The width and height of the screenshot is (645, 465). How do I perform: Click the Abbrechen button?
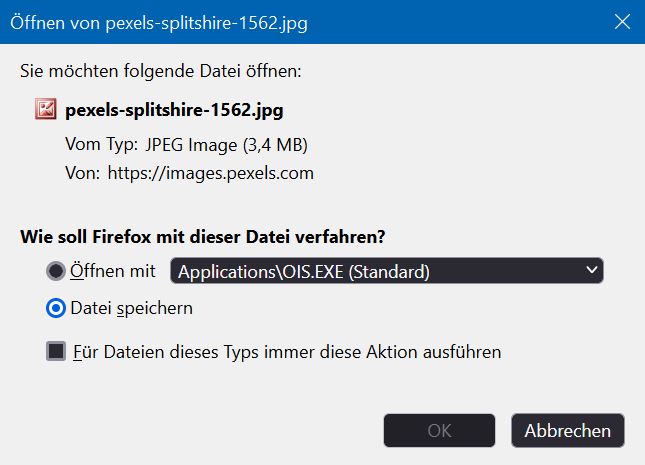[568, 431]
